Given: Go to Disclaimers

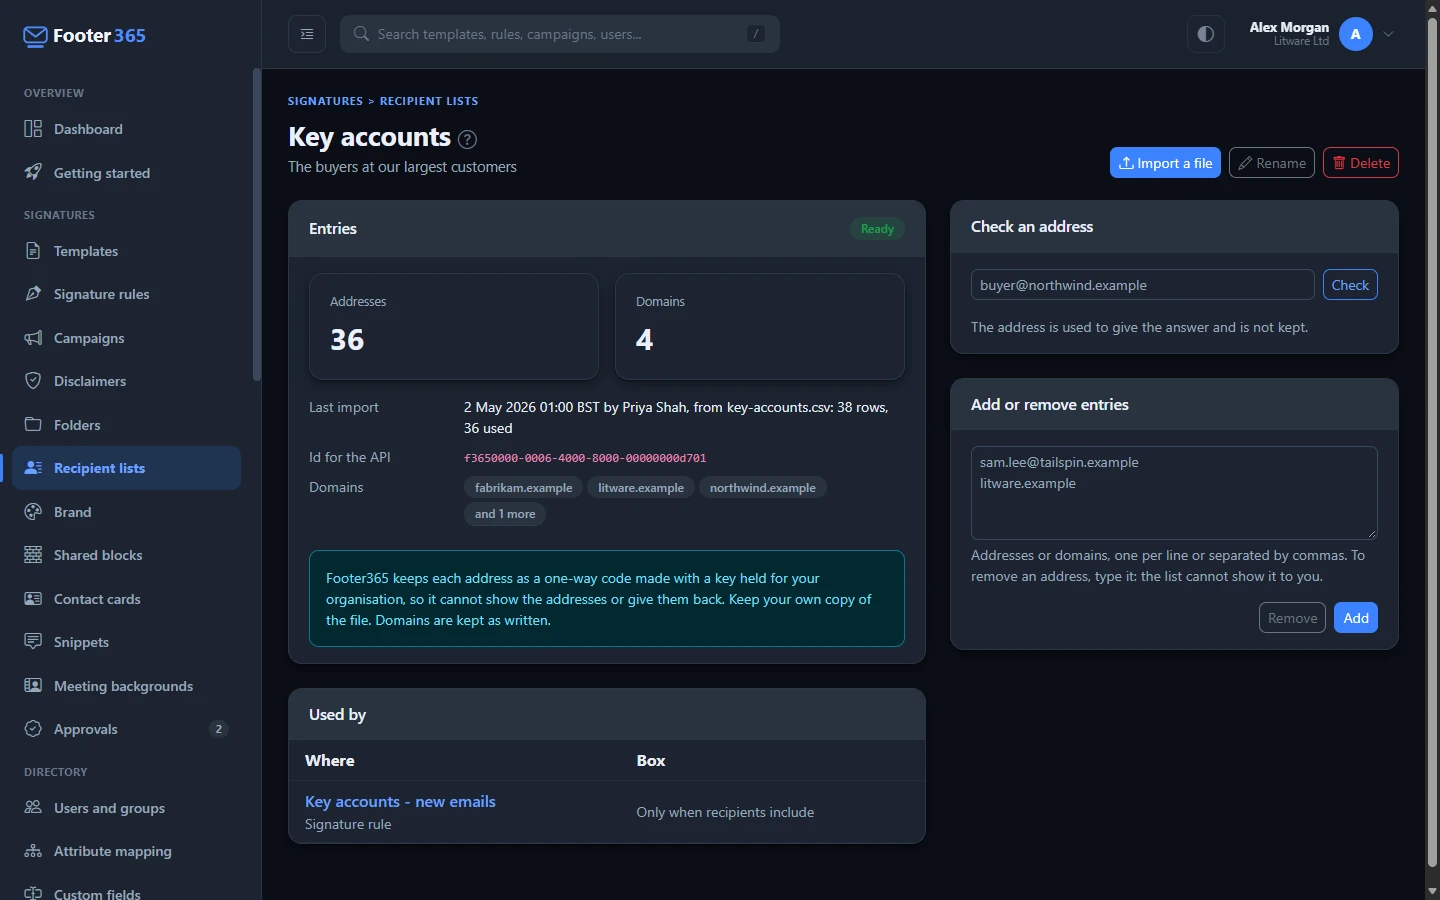Looking at the screenshot, I should point(126,381).
